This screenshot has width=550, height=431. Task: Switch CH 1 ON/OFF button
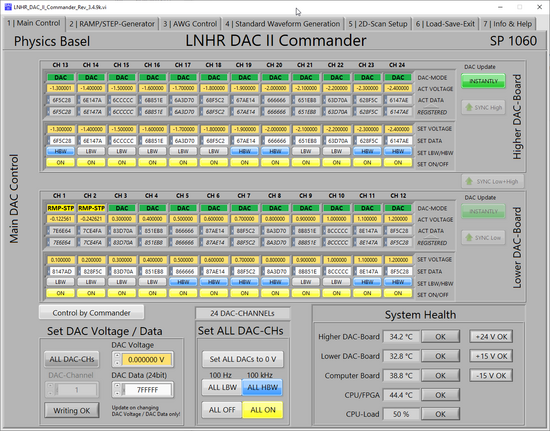tap(60, 293)
